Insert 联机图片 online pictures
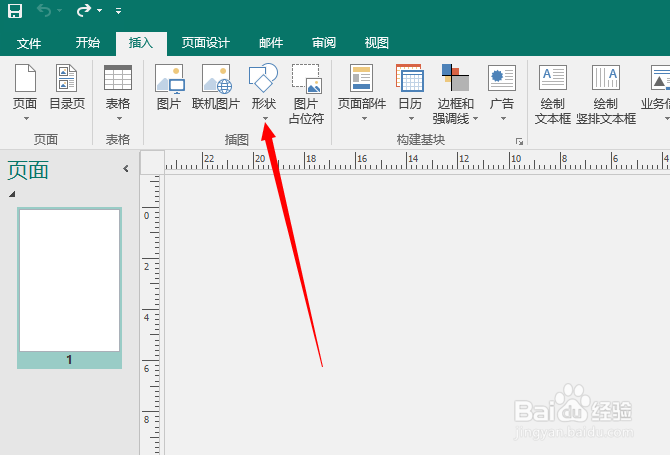This screenshot has width=670, height=455. click(216, 88)
